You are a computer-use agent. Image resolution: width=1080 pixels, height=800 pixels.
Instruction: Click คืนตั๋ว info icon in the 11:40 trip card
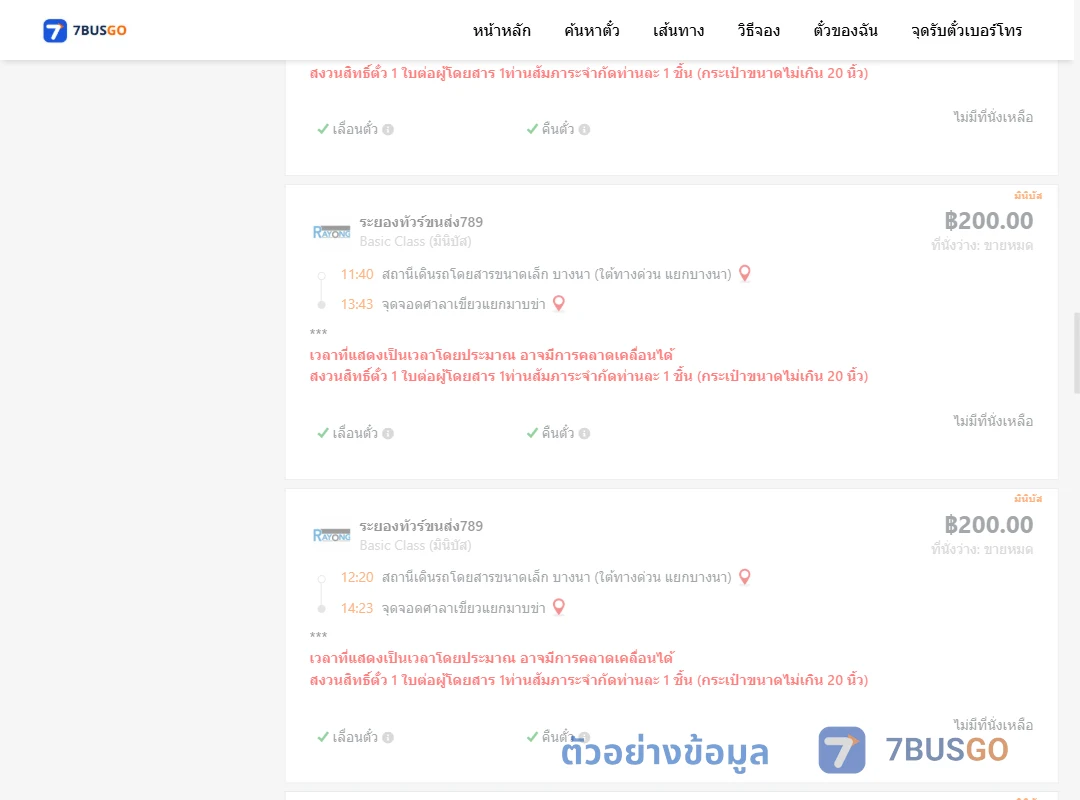[x=585, y=433]
